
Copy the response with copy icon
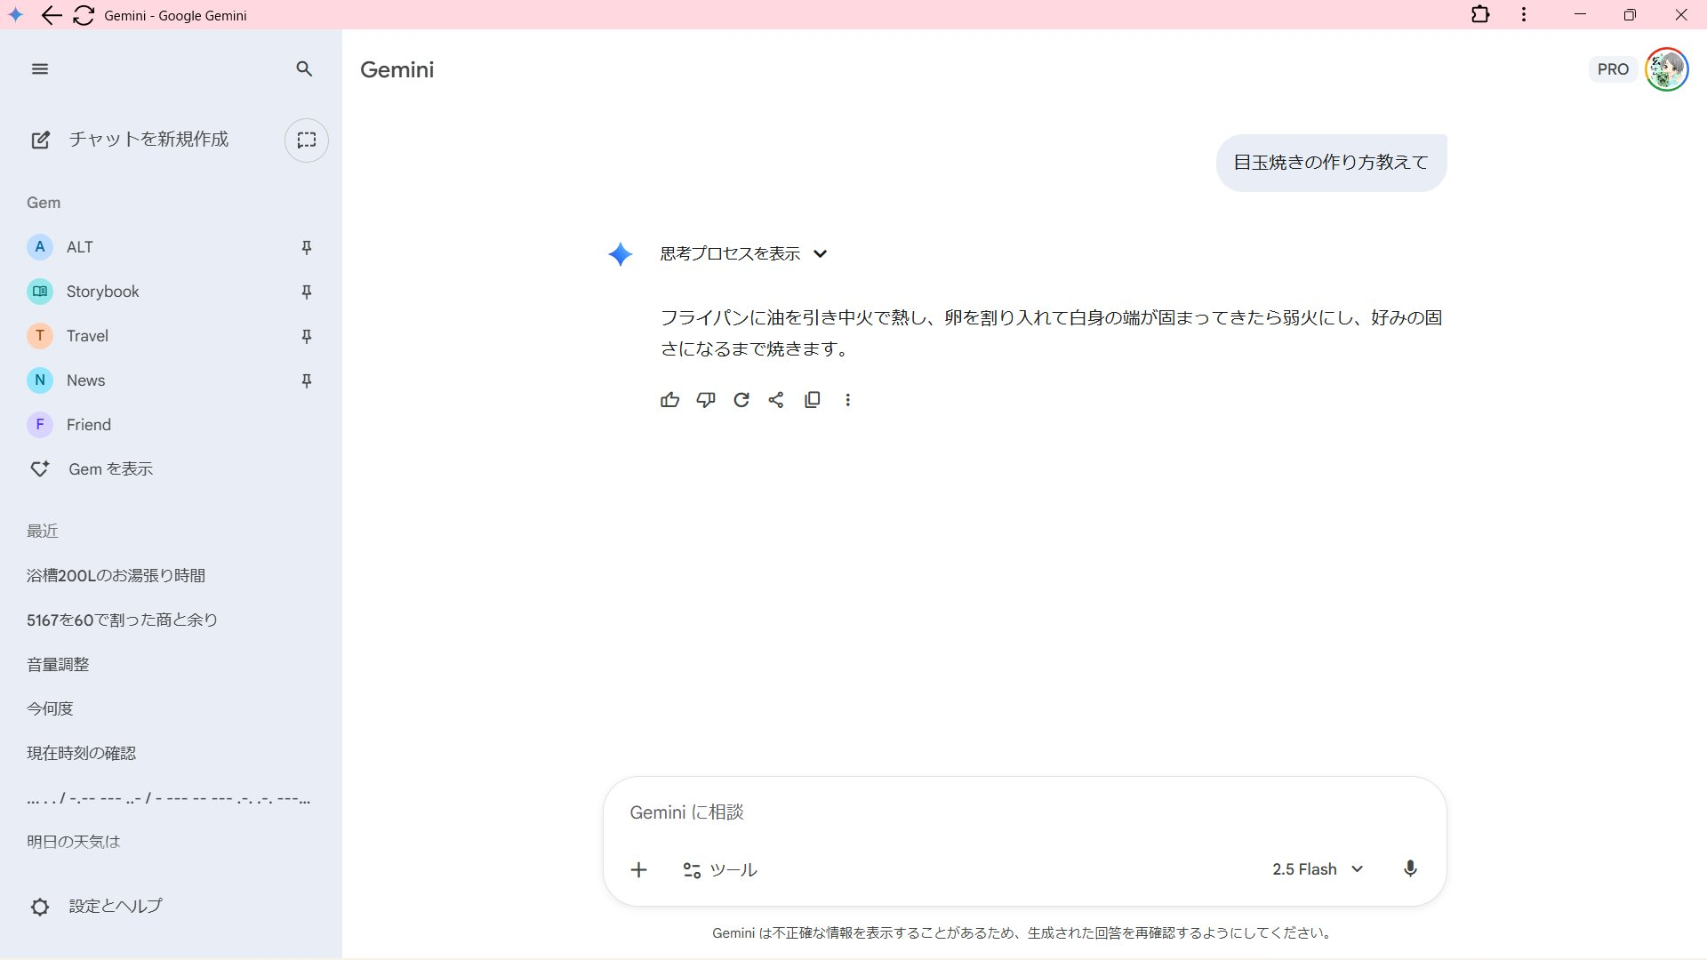click(812, 400)
